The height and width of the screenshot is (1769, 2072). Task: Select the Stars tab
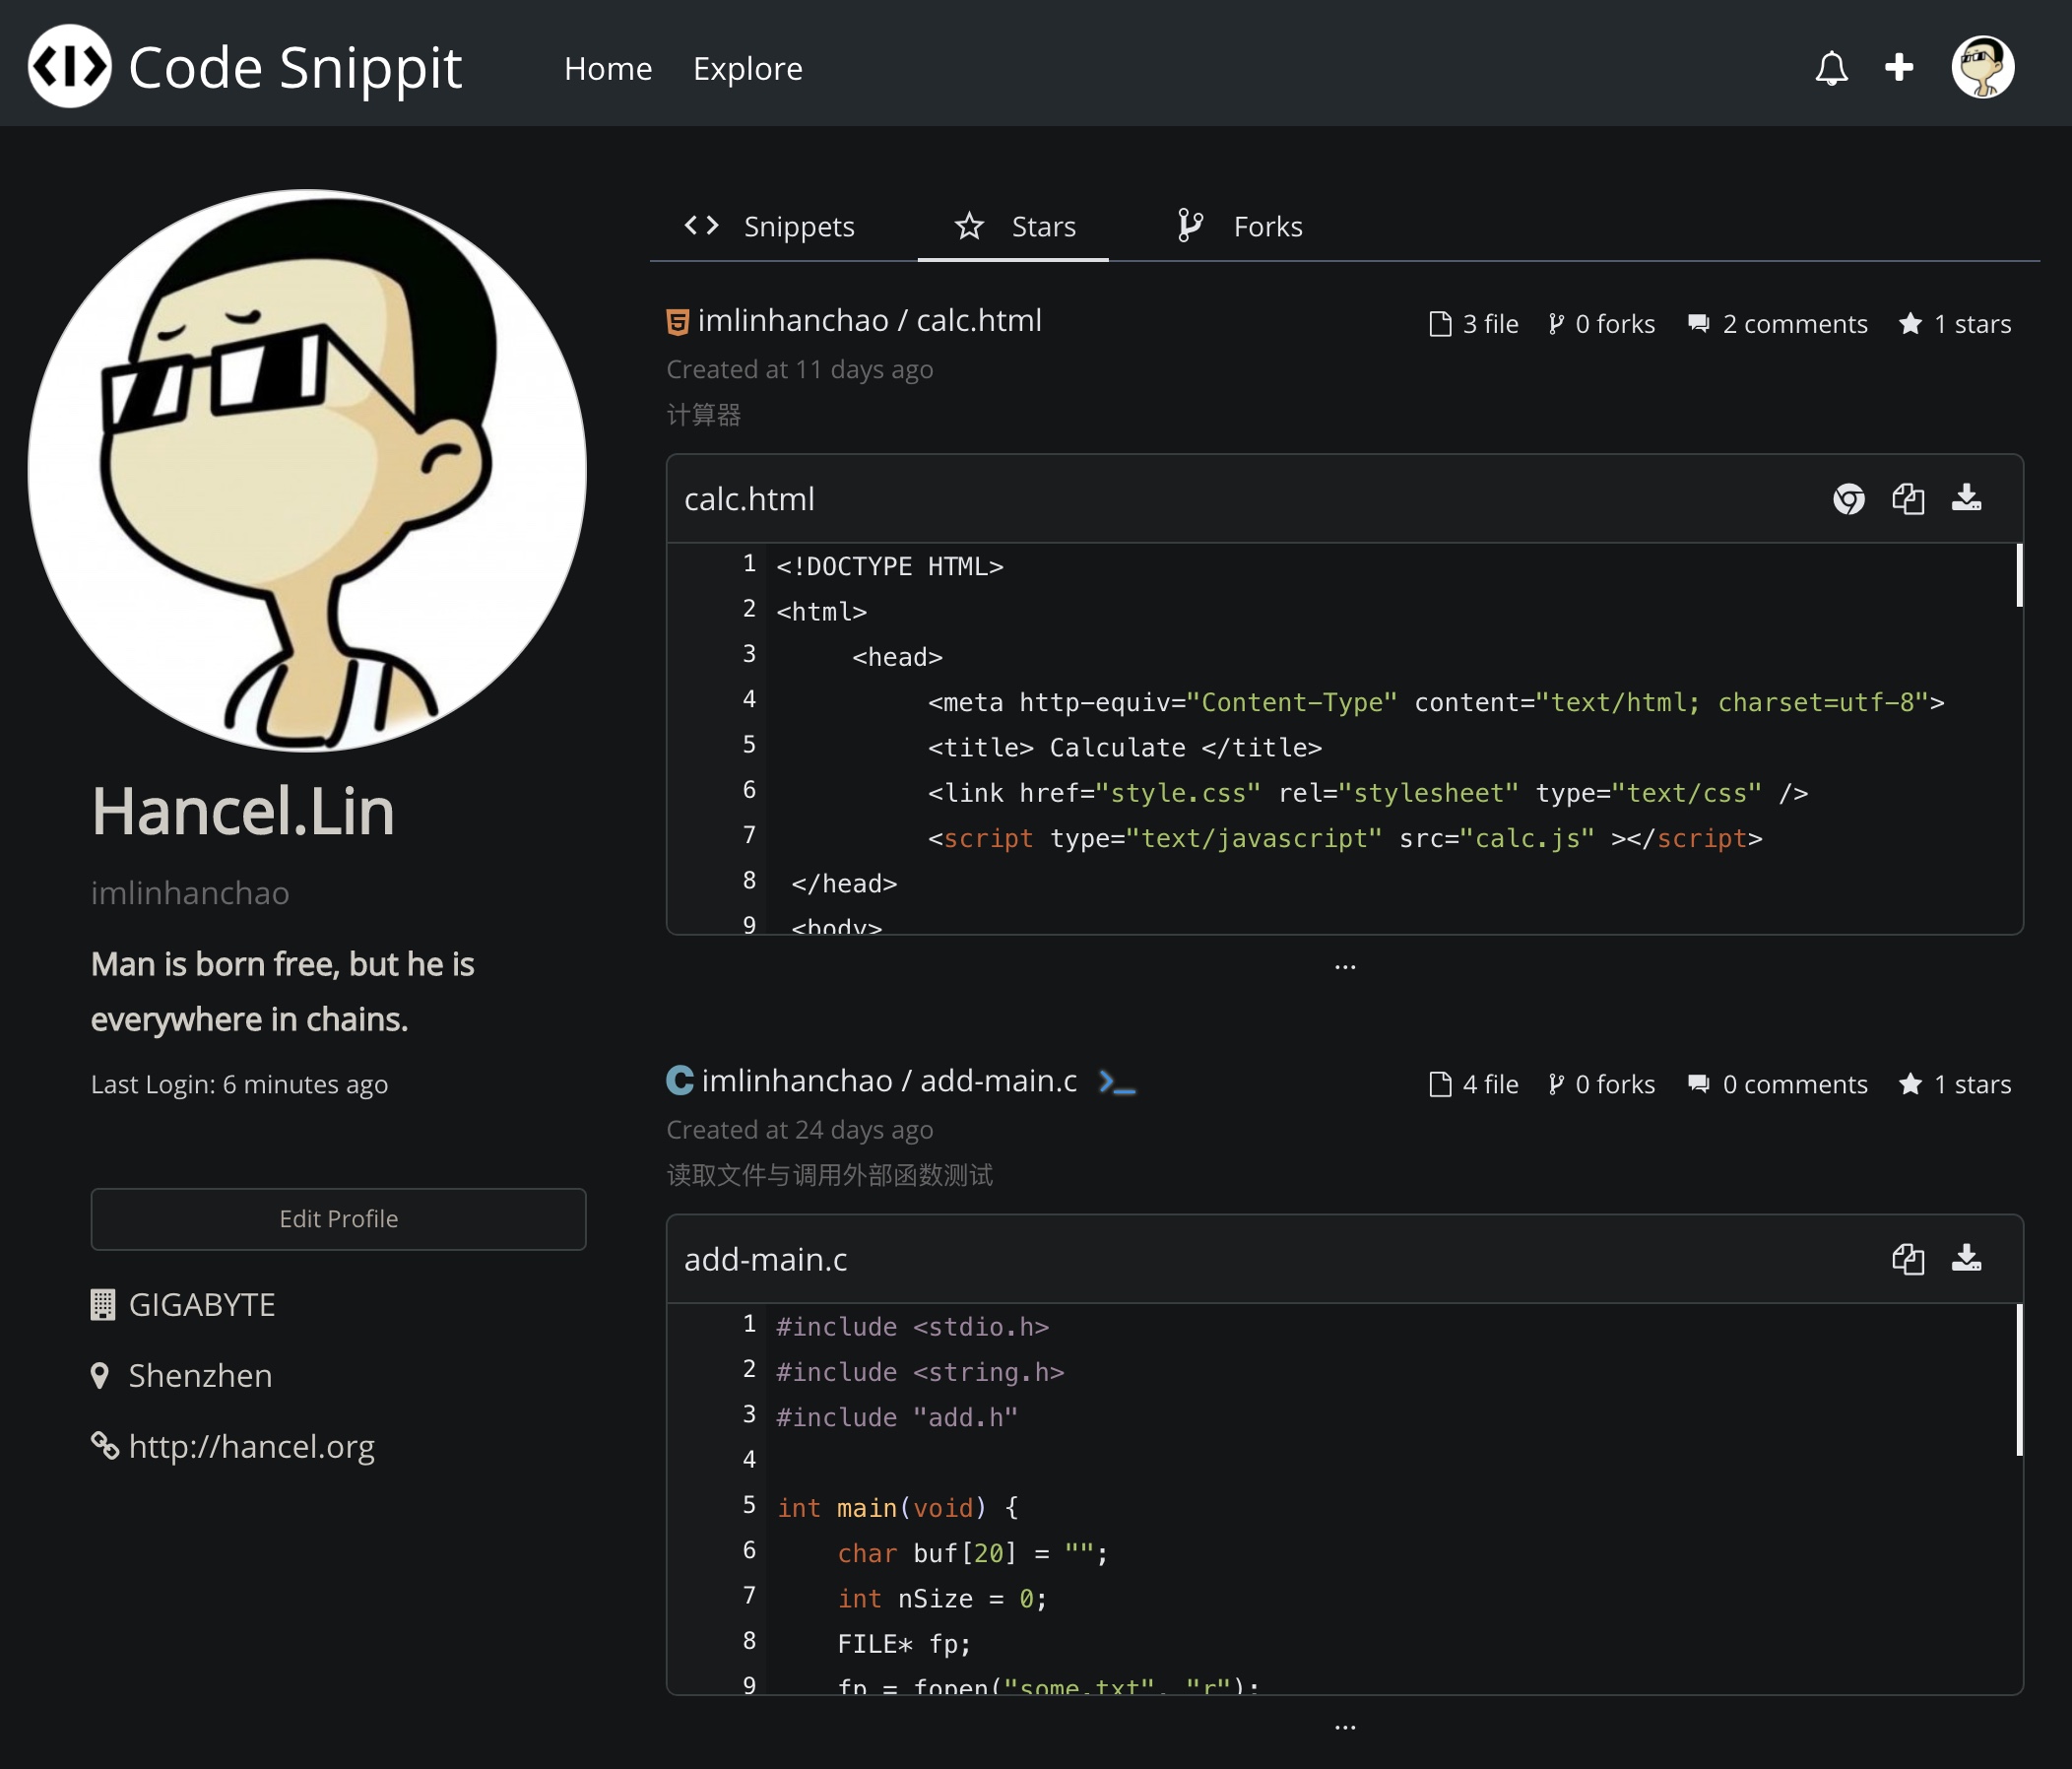pos(1014,227)
